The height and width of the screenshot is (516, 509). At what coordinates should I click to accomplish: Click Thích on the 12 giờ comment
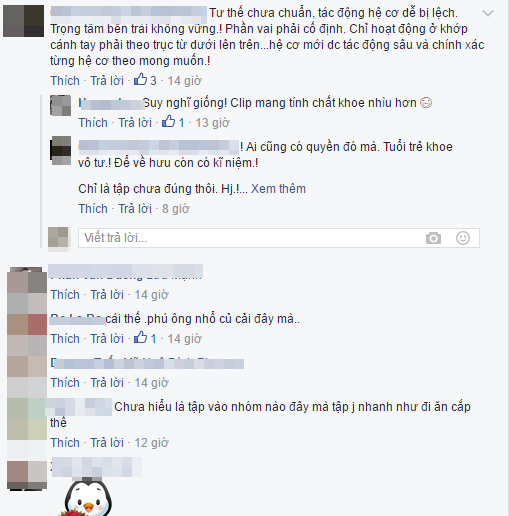65,442
